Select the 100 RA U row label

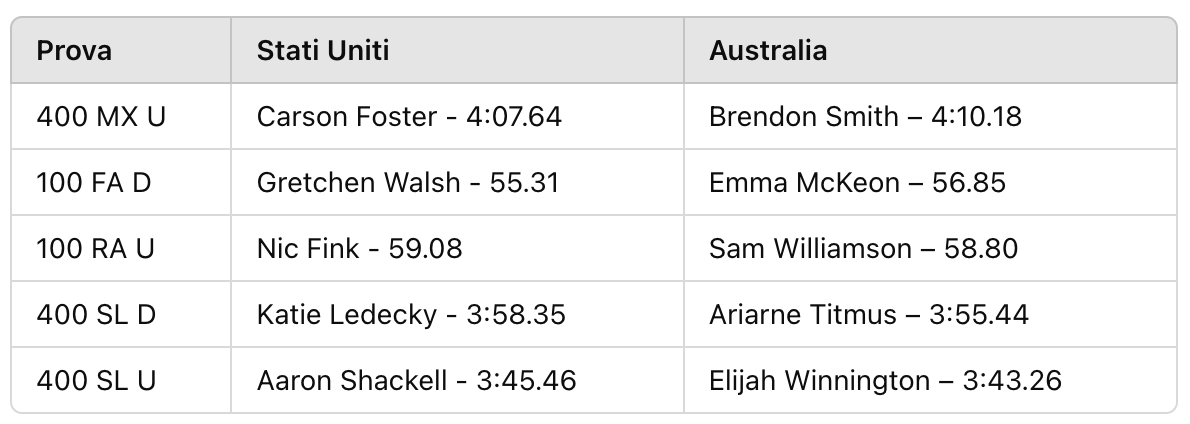[x=96, y=249]
